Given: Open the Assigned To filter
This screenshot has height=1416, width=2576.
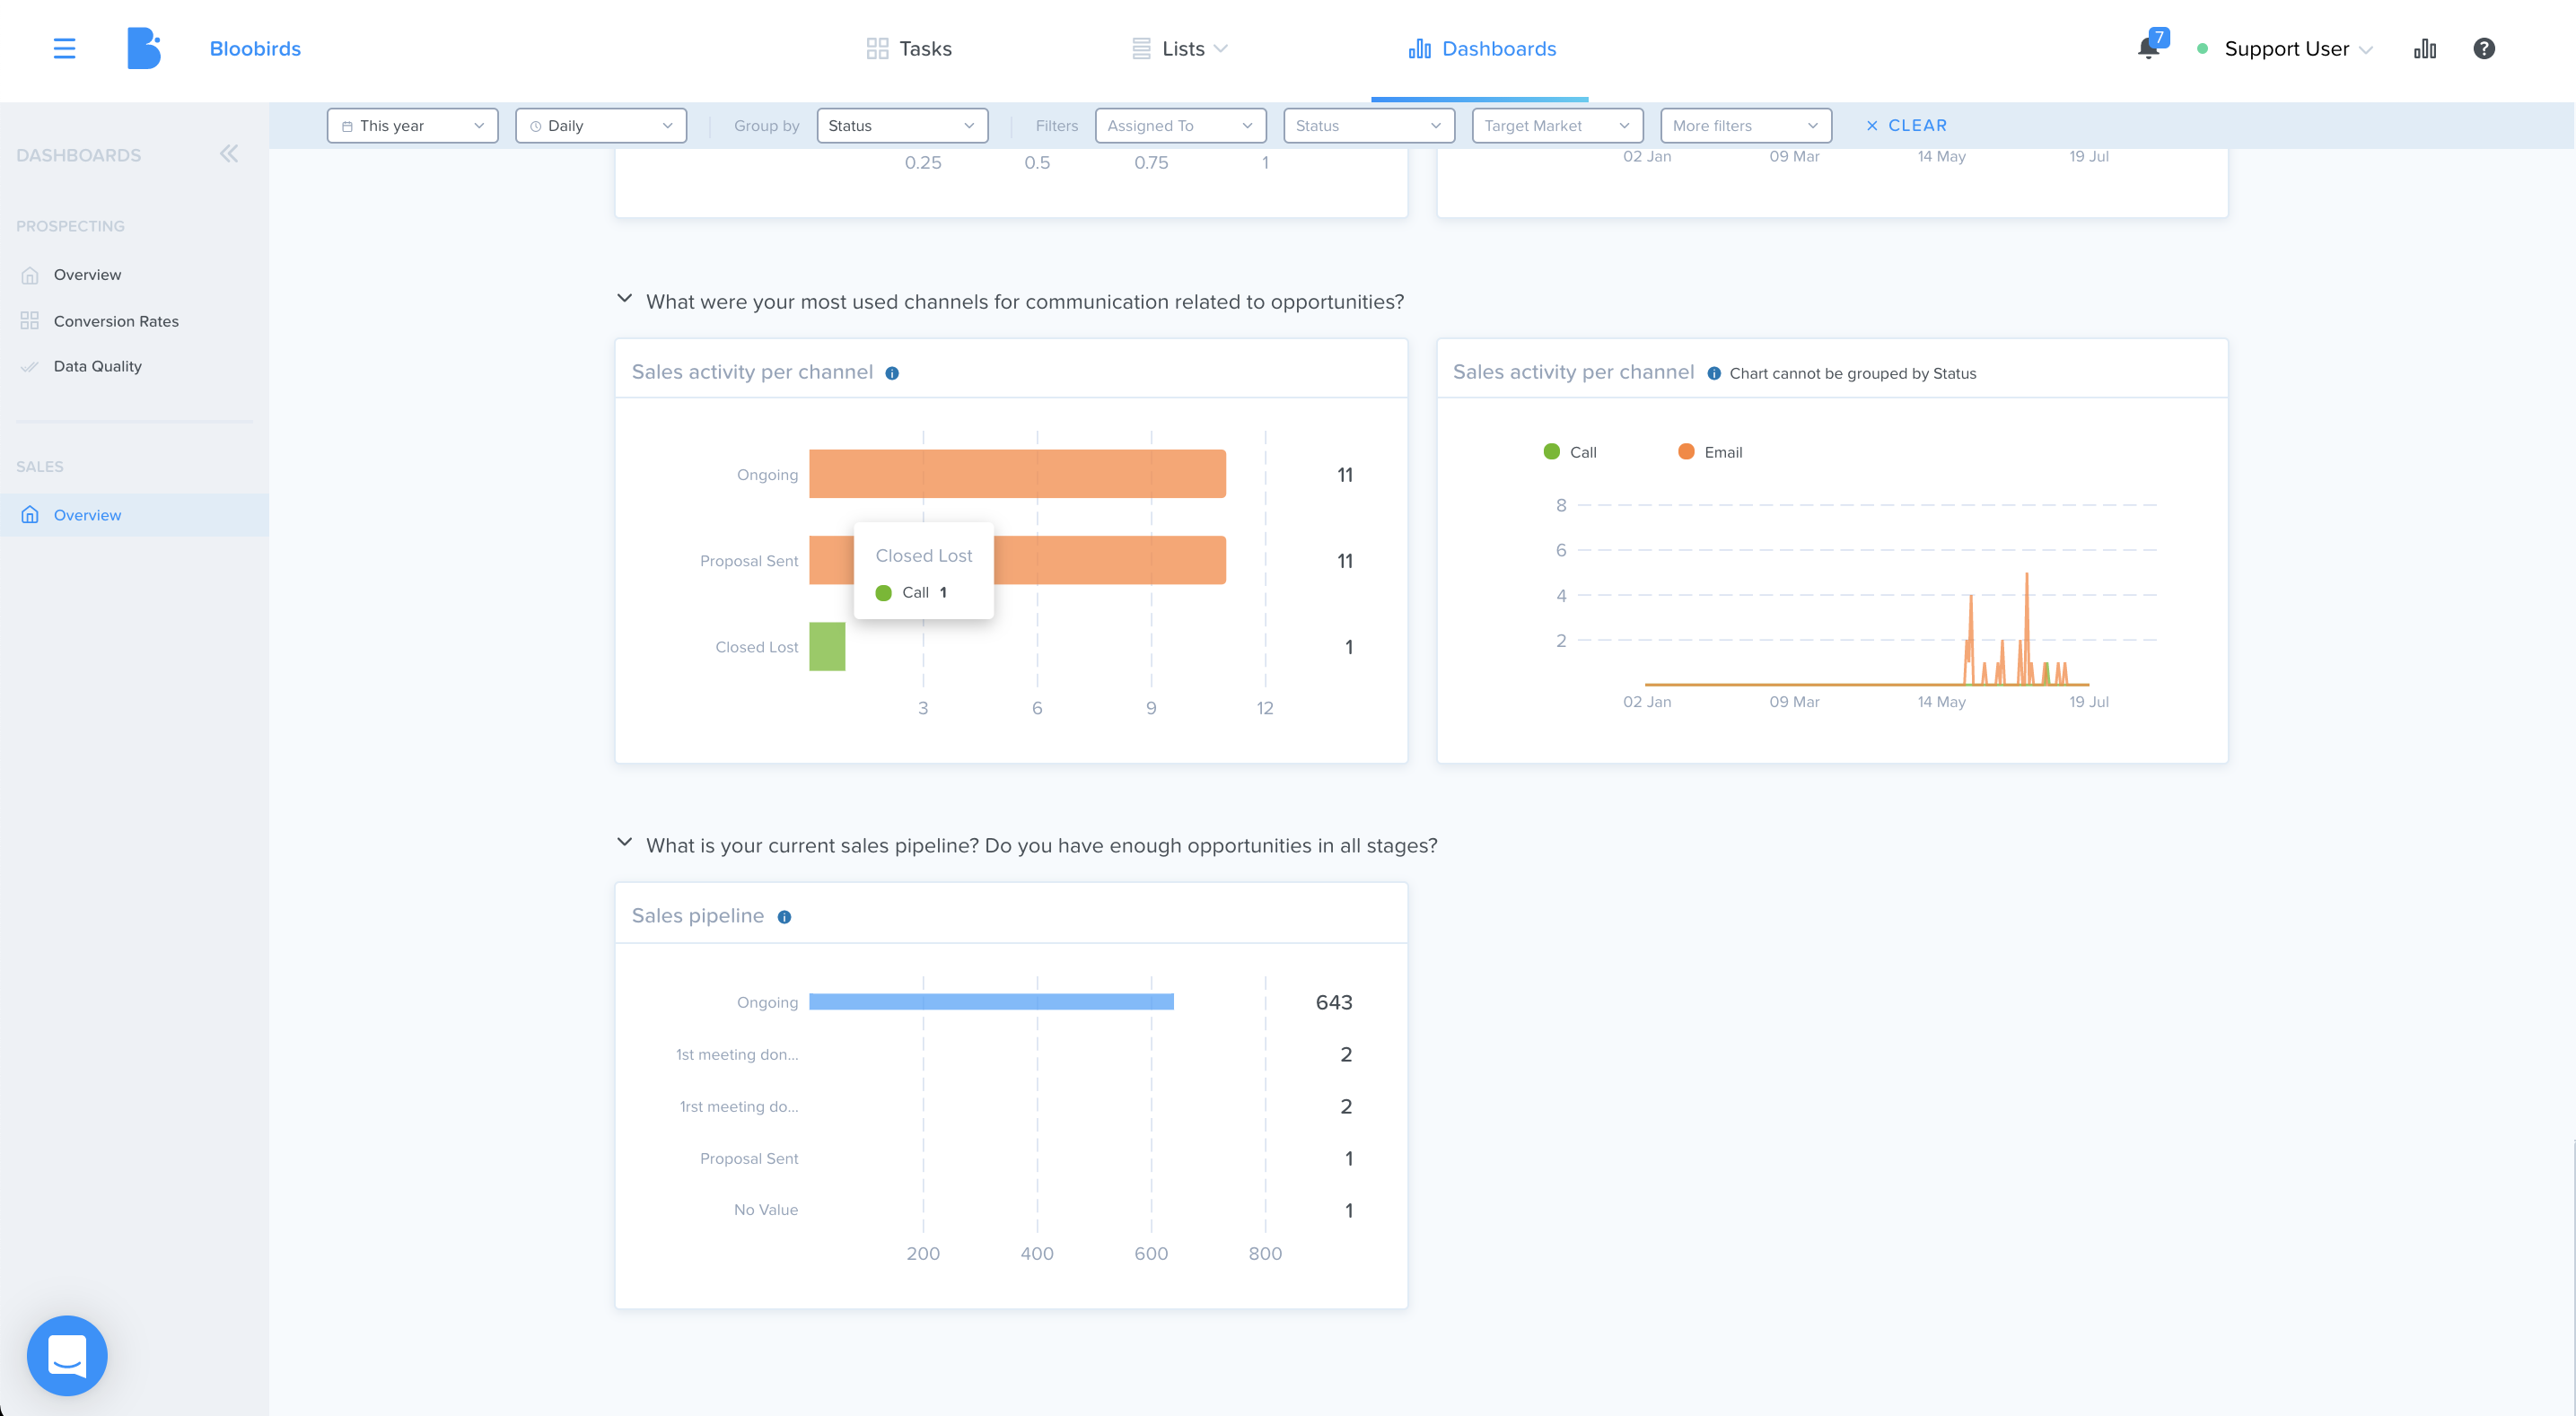Looking at the screenshot, I should click(1180, 126).
